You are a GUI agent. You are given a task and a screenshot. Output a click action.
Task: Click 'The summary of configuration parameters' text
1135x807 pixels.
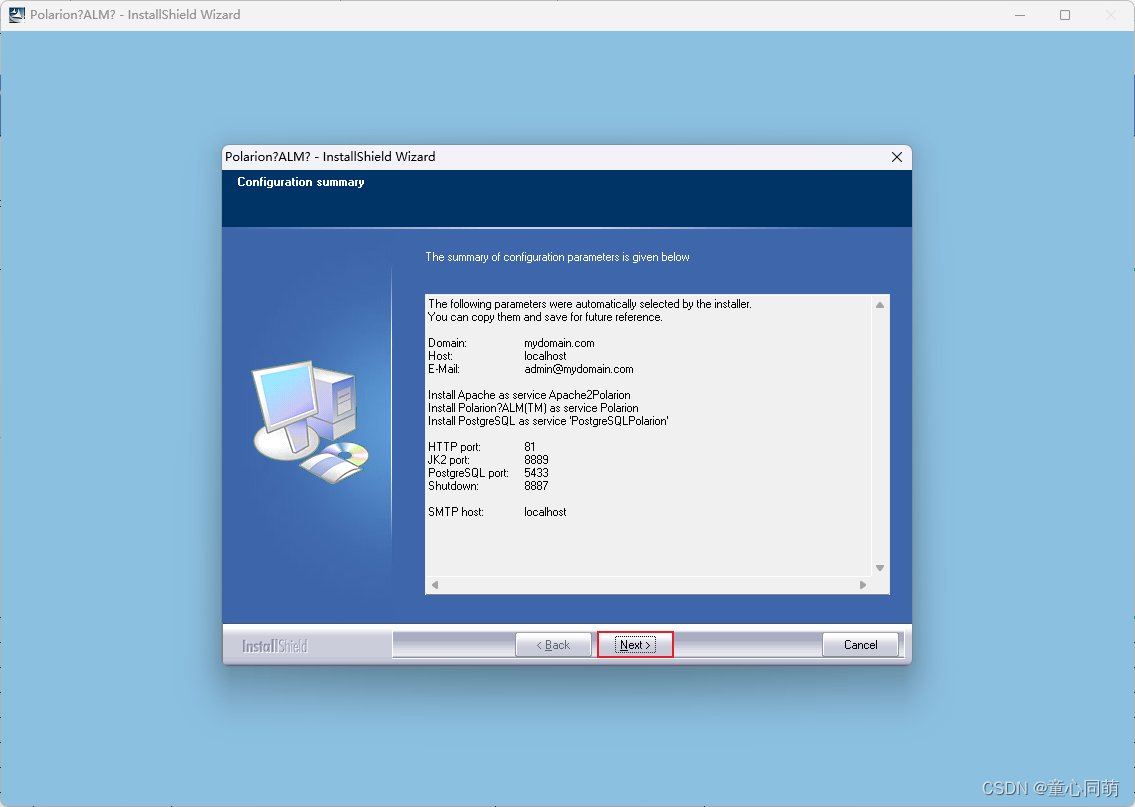(557, 257)
